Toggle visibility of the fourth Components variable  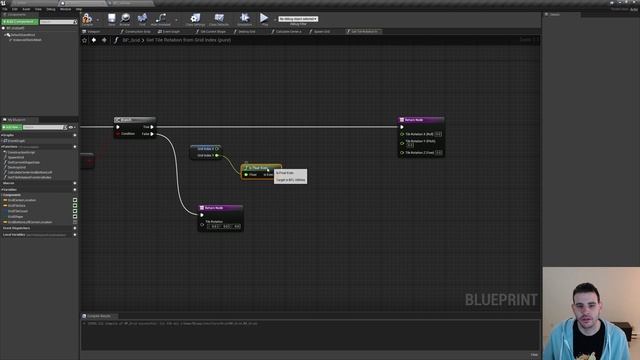[x=75, y=217]
